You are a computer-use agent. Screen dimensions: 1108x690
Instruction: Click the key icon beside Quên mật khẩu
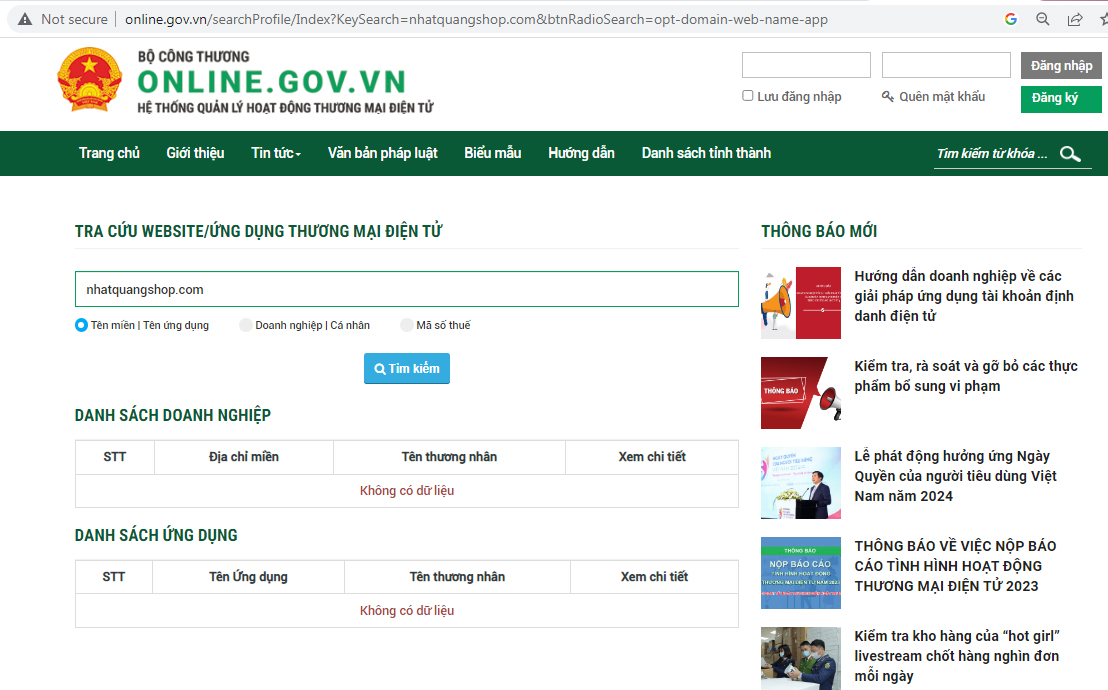click(x=887, y=97)
